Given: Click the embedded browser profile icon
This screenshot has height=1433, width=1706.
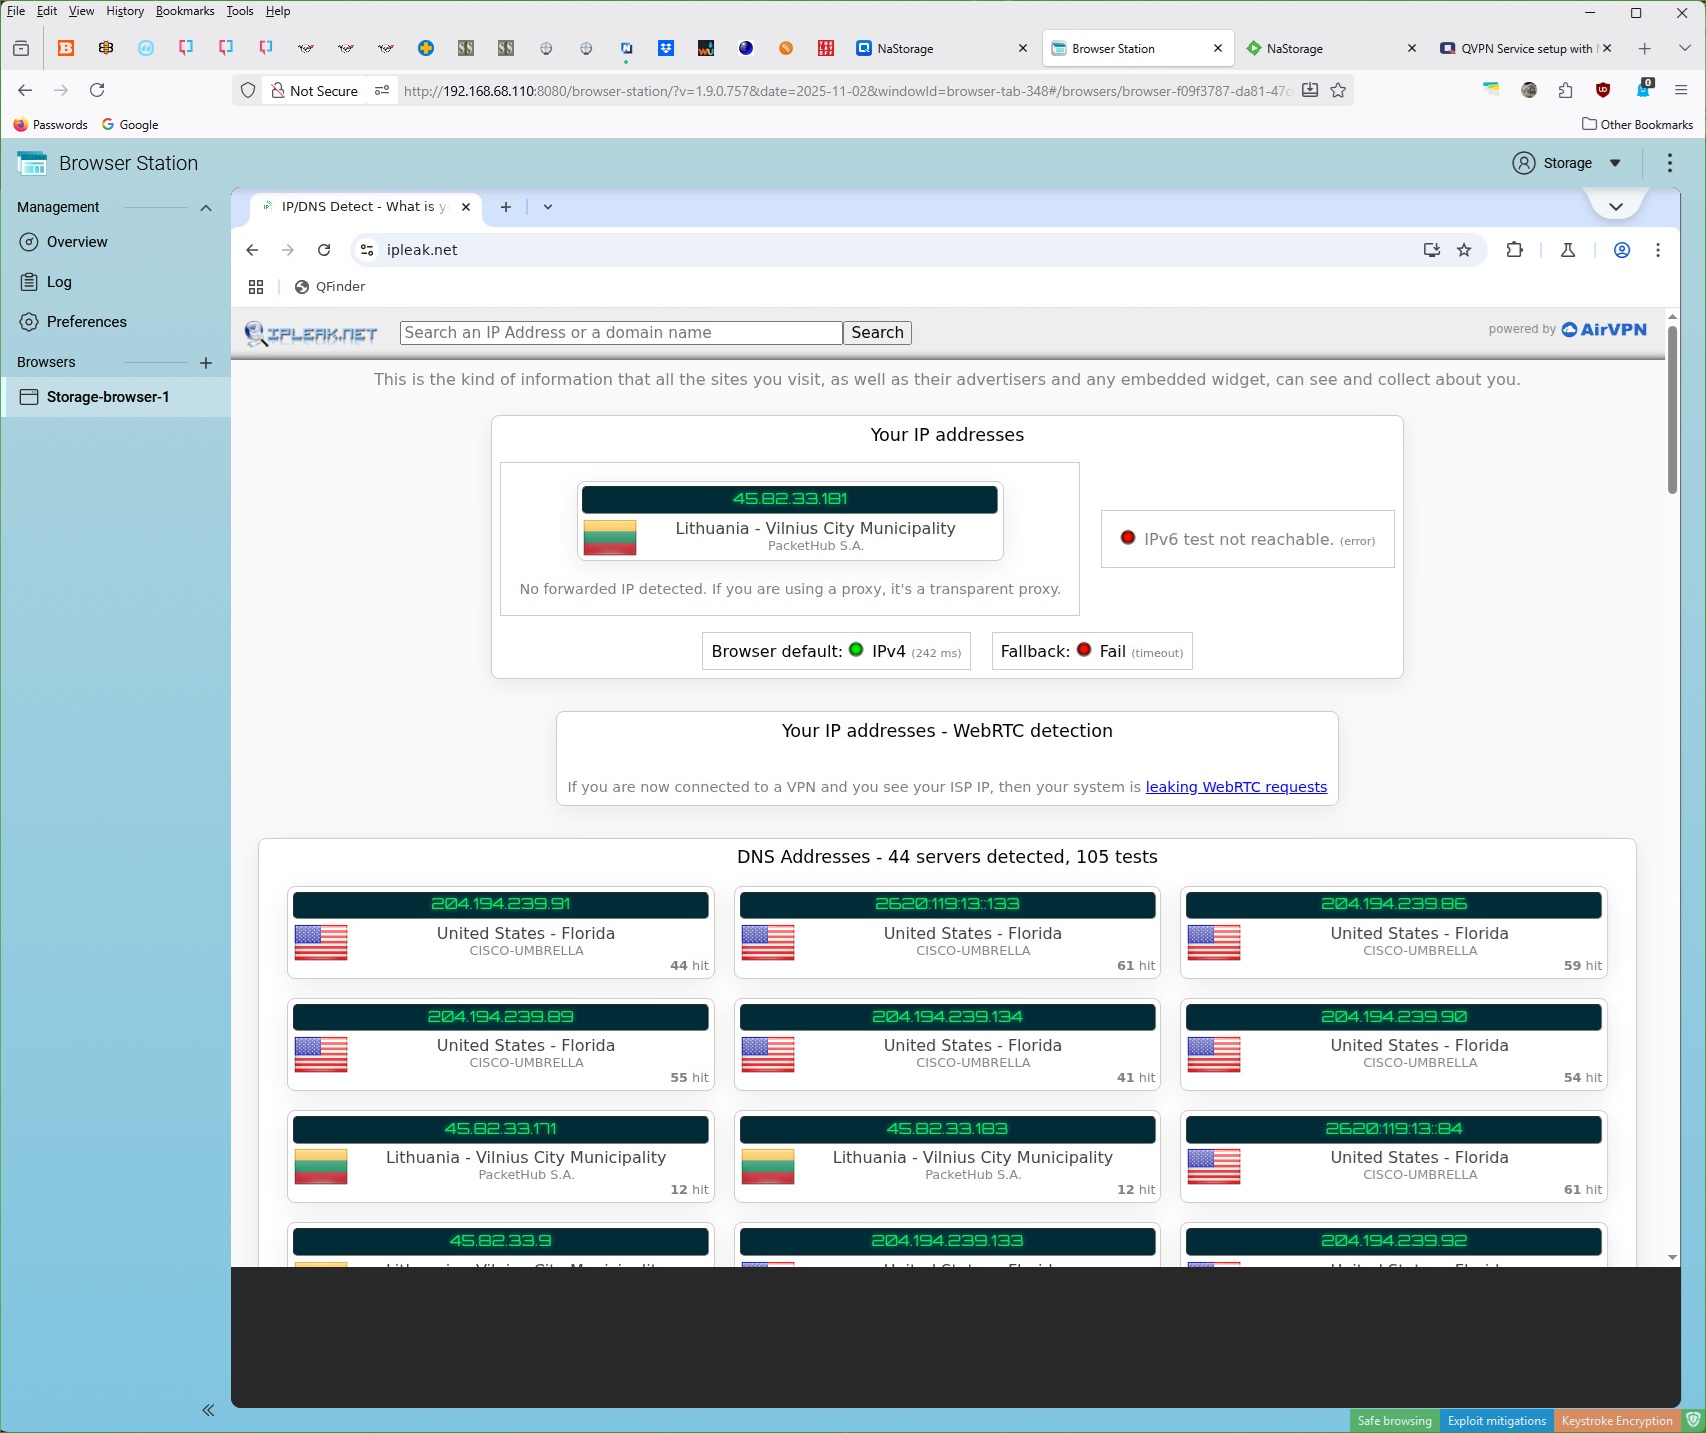Looking at the screenshot, I should (x=1622, y=250).
